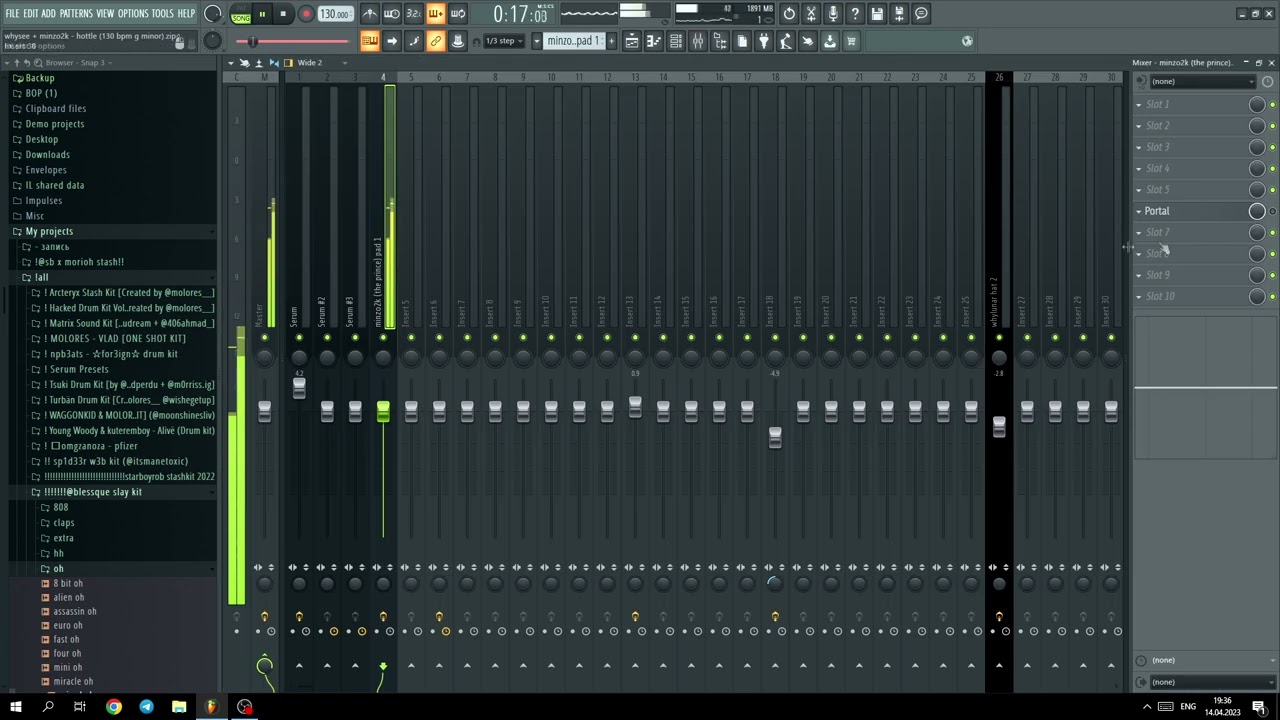Open the Piano roll view
The width and height of the screenshot is (1280, 720).
[x=654, y=41]
